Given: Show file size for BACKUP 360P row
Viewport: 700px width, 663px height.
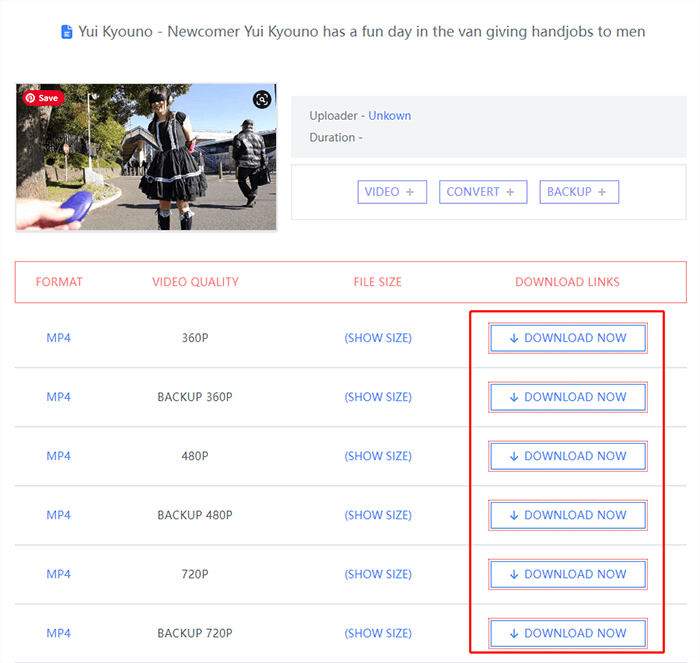Looking at the screenshot, I should pyautogui.click(x=378, y=397).
